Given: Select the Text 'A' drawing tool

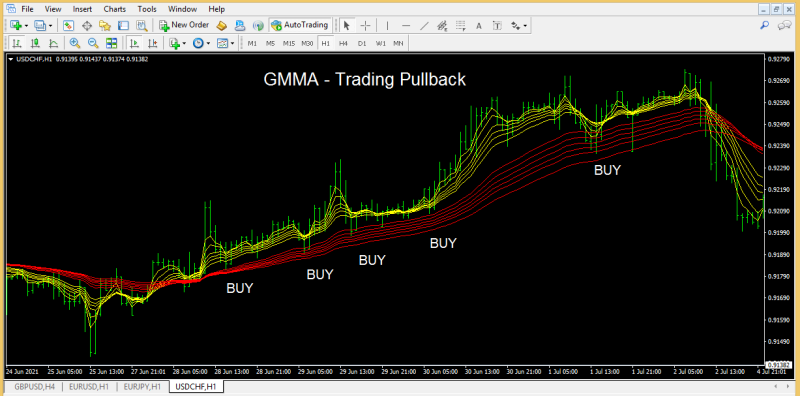Looking at the screenshot, I should tap(479, 25).
